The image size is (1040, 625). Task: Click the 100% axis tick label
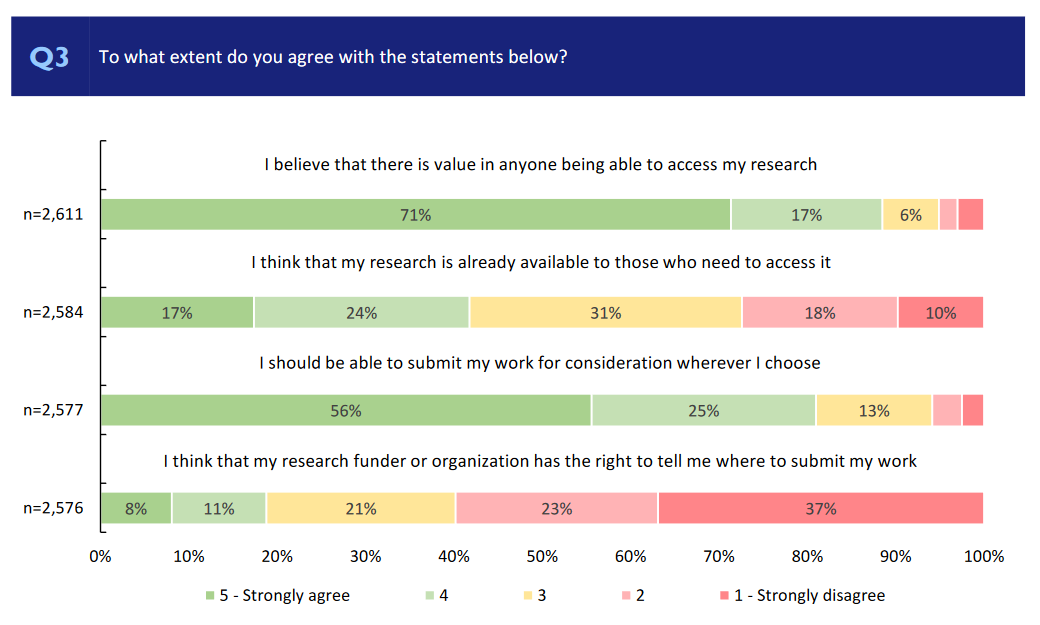[x=983, y=557]
